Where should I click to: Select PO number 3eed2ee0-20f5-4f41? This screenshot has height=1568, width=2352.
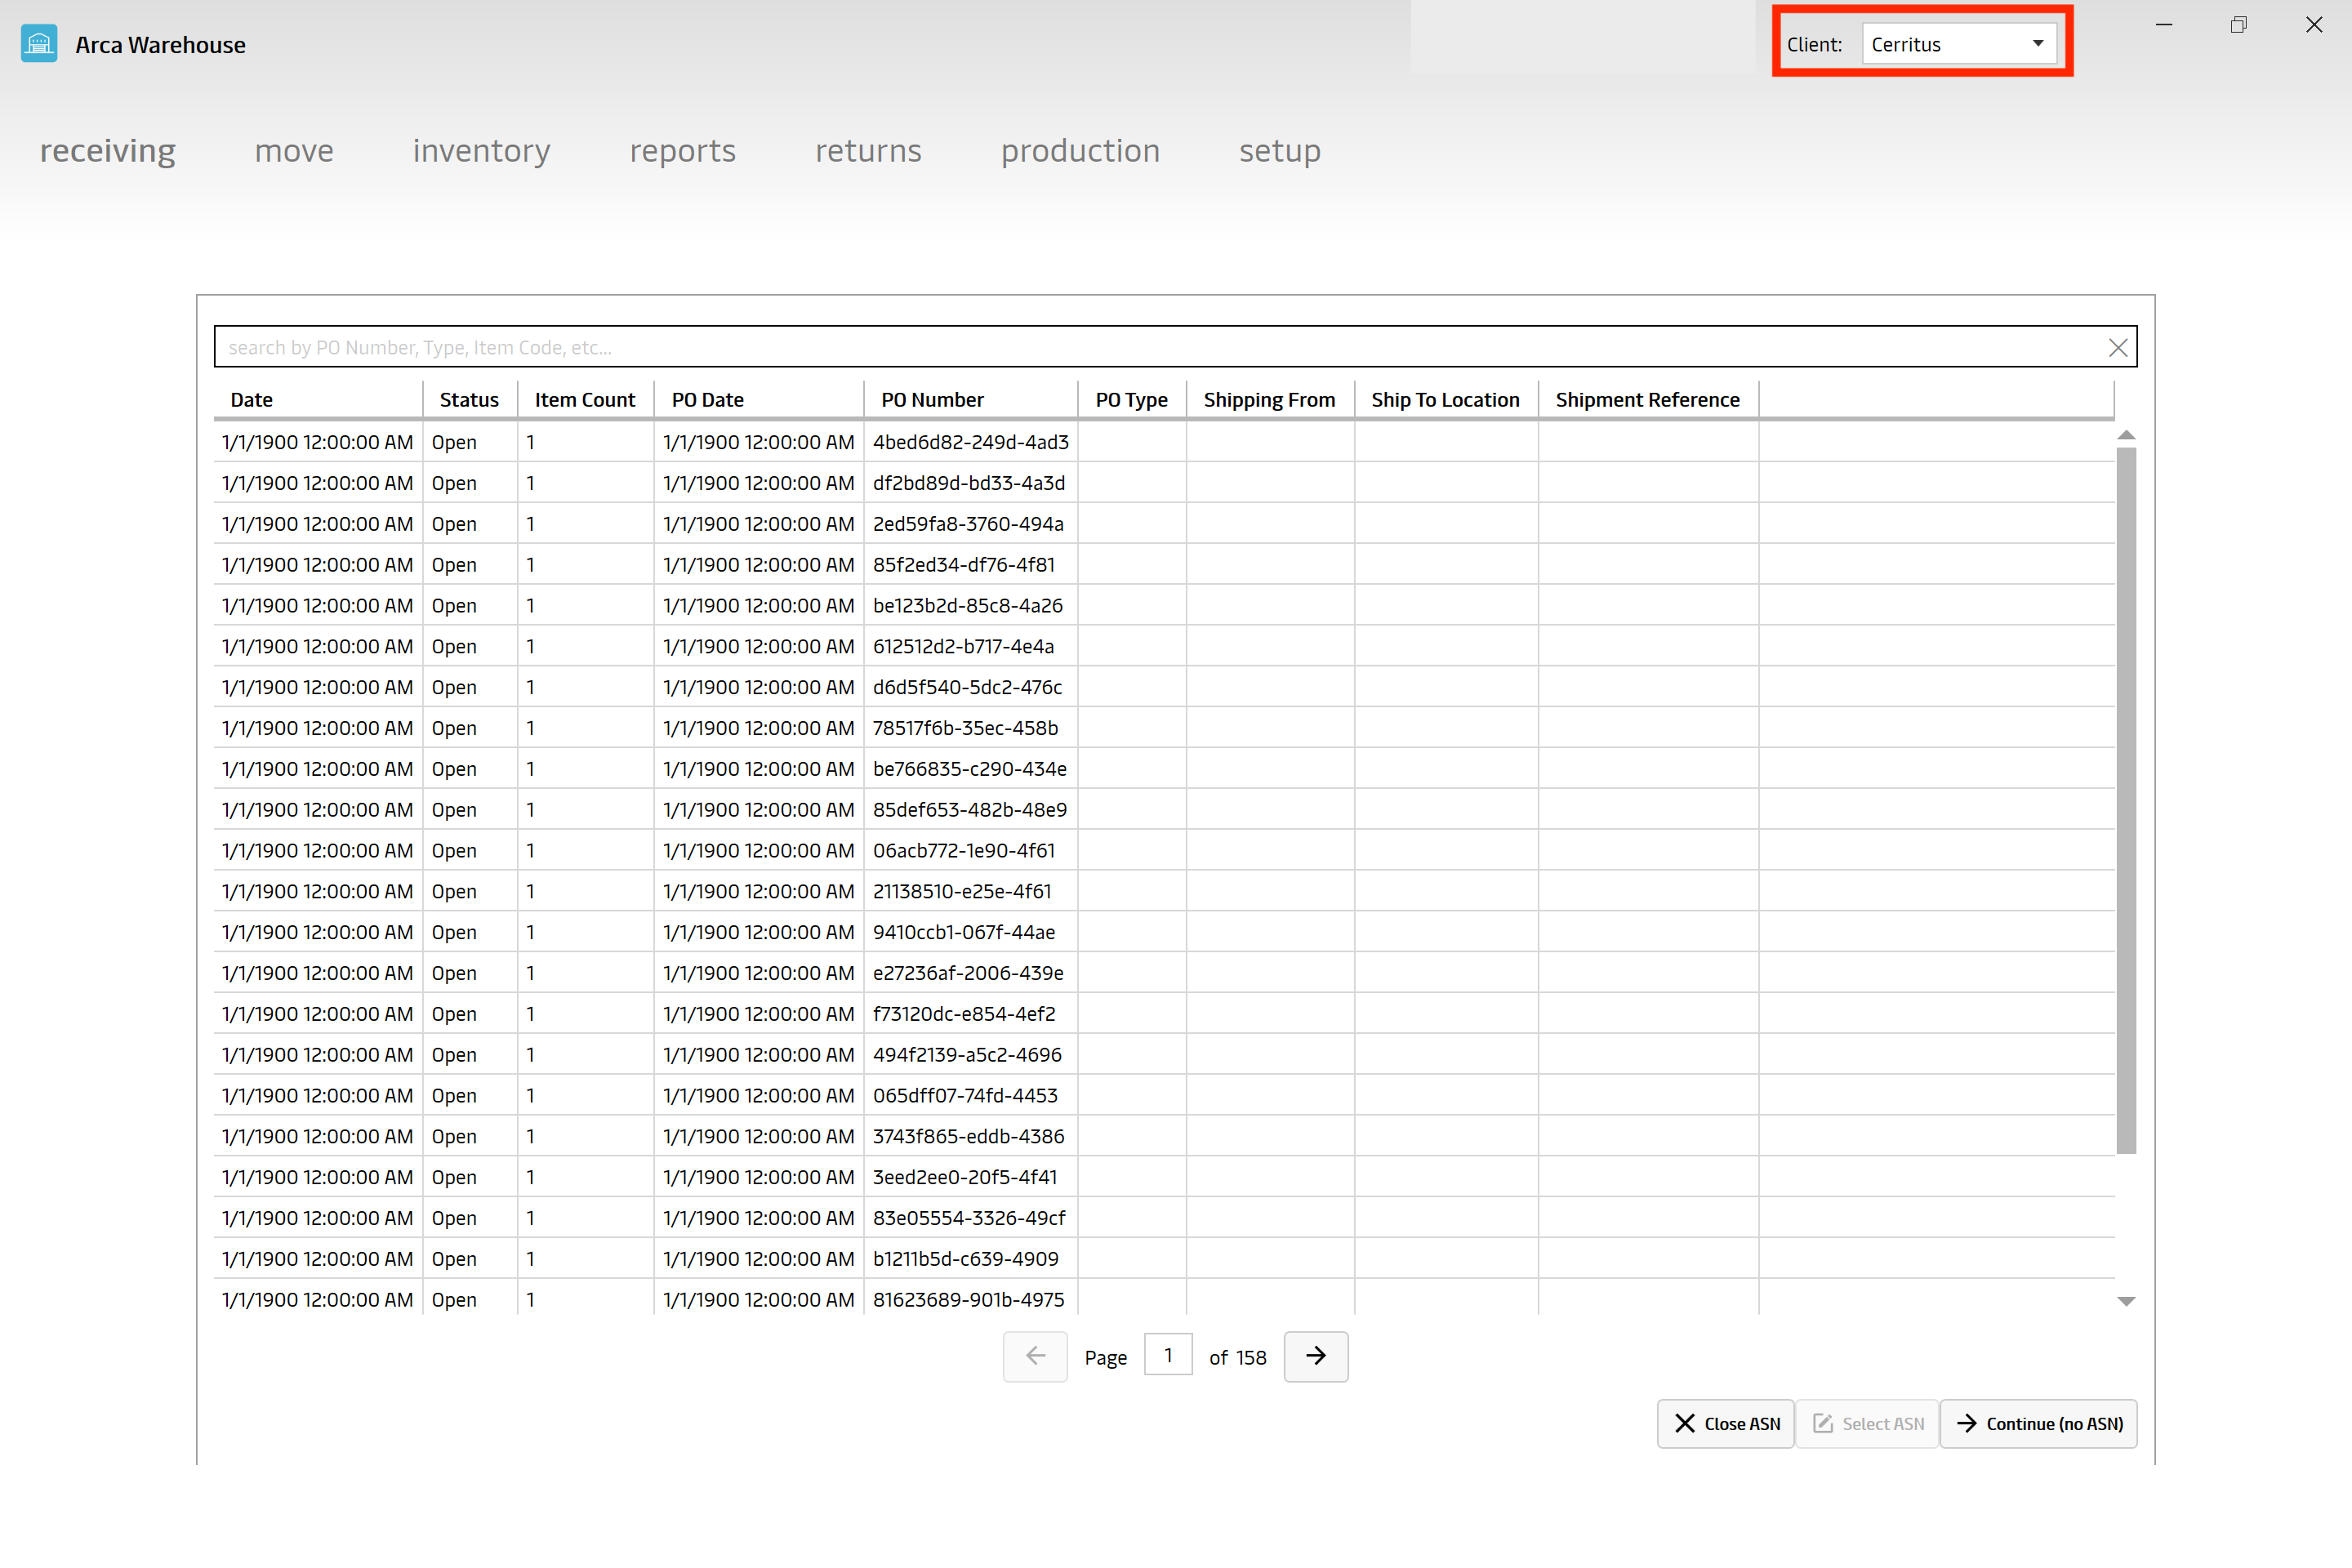click(964, 1177)
